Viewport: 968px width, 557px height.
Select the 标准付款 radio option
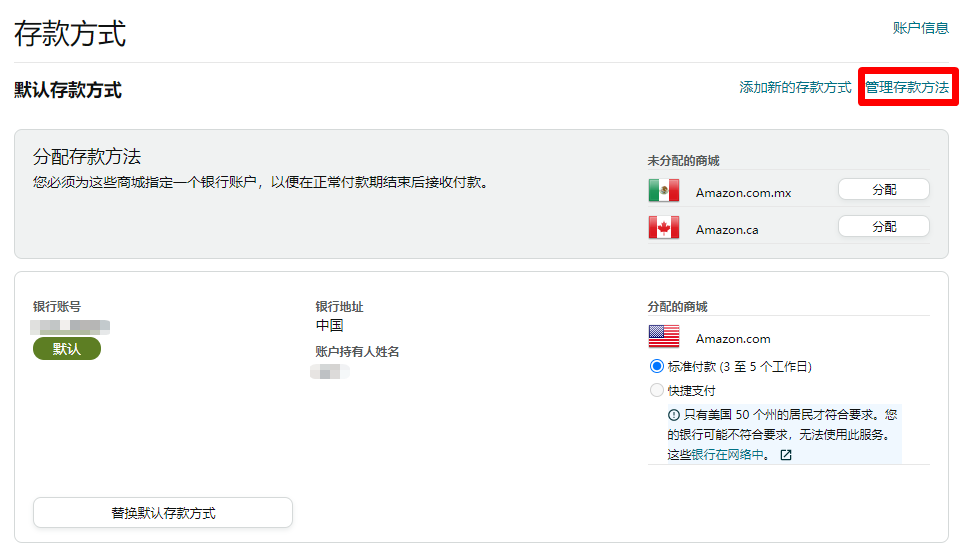point(657,366)
